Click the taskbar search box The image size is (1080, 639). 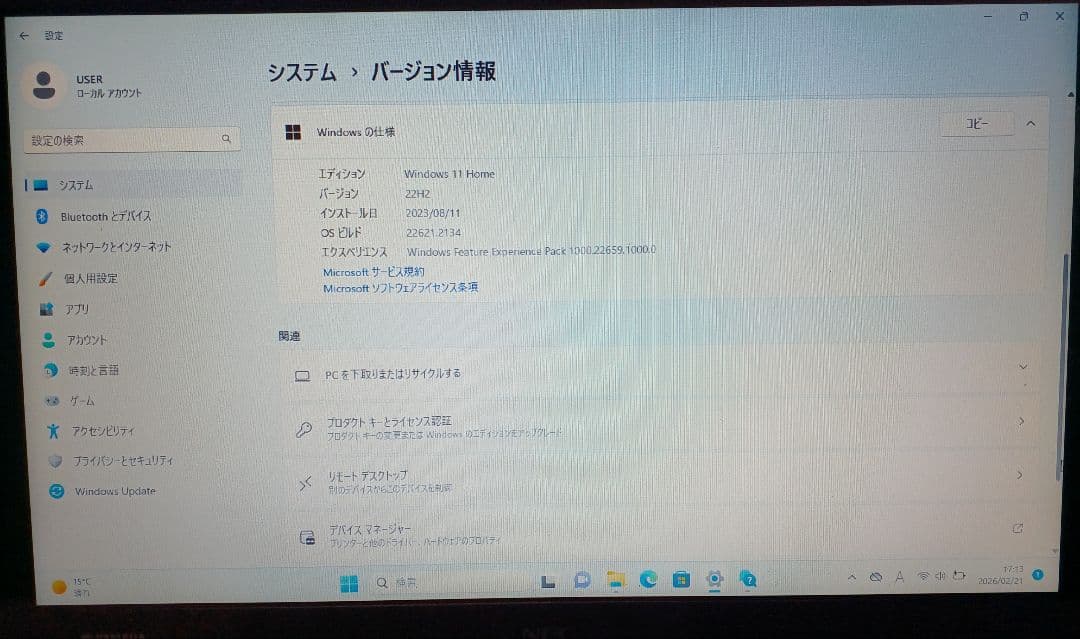448,583
